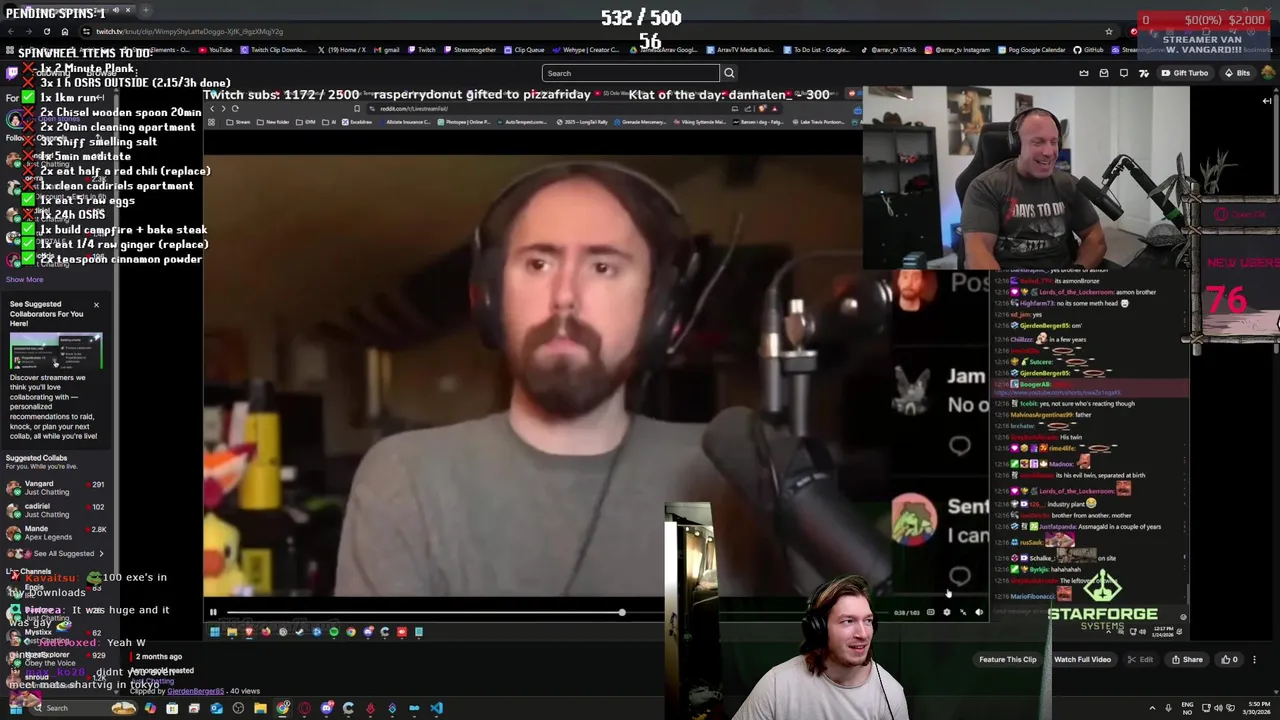Click the embedded browser back arrow

tap(212, 109)
